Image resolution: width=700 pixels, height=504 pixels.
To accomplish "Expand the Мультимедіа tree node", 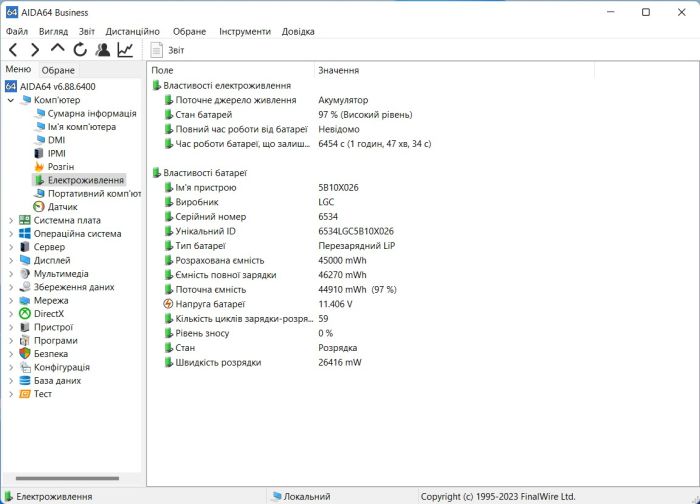I will pyautogui.click(x=11, y=274).
